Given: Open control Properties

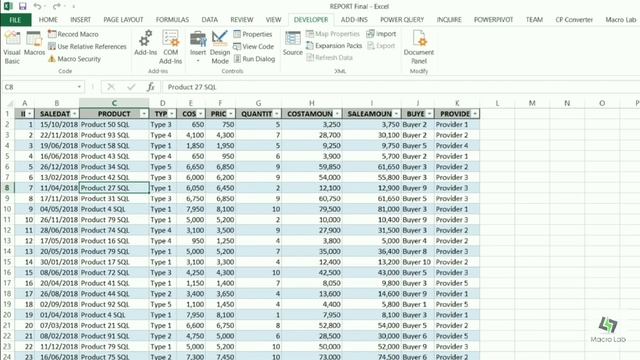Looking at the screenshot, I should coord(253,34).
